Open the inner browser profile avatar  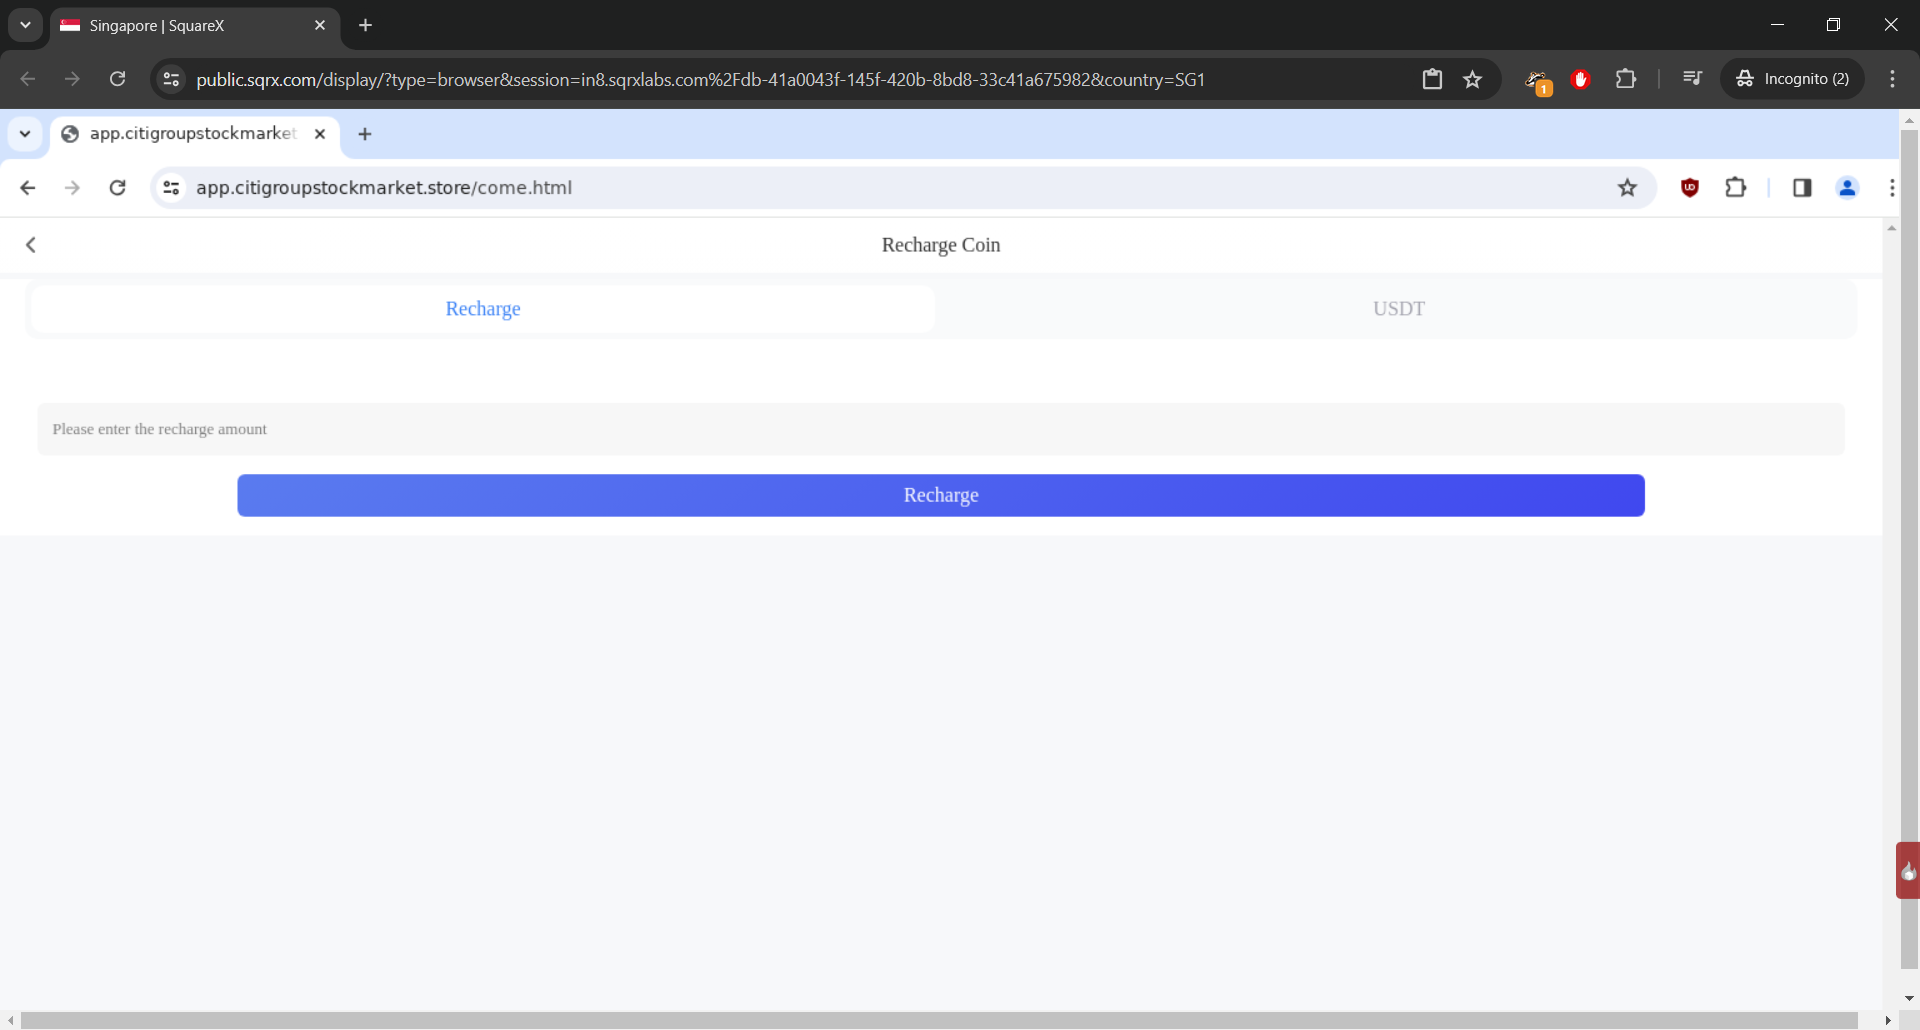[x=1847, y=188]
